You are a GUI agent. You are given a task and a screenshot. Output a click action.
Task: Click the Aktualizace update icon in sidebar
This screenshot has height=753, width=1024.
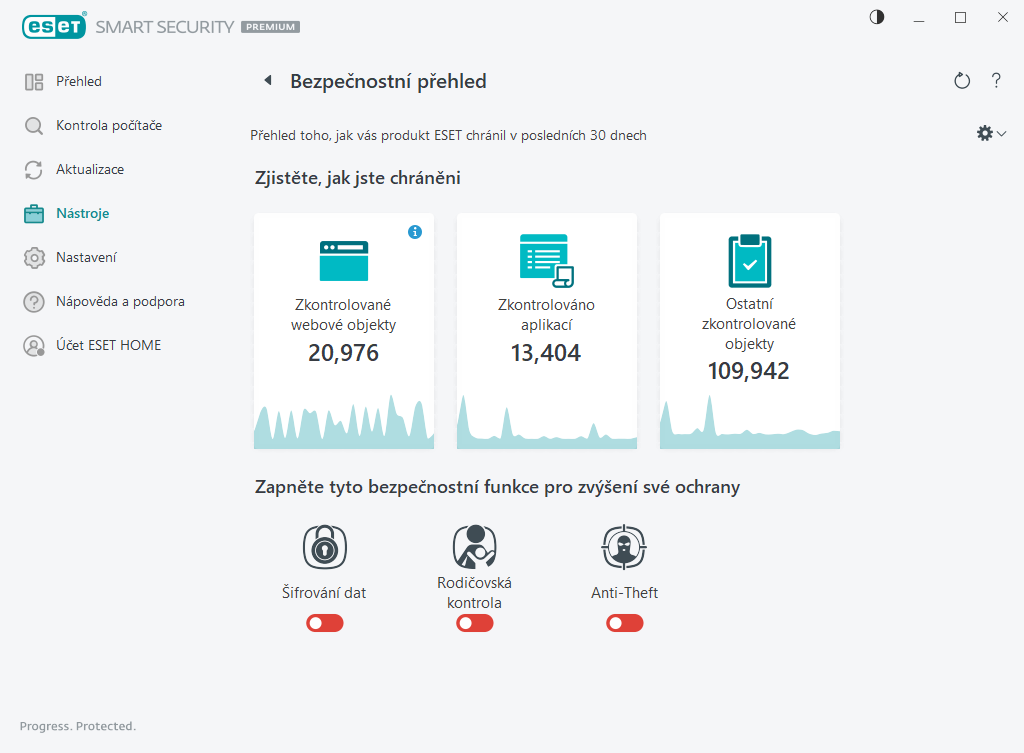31,169
